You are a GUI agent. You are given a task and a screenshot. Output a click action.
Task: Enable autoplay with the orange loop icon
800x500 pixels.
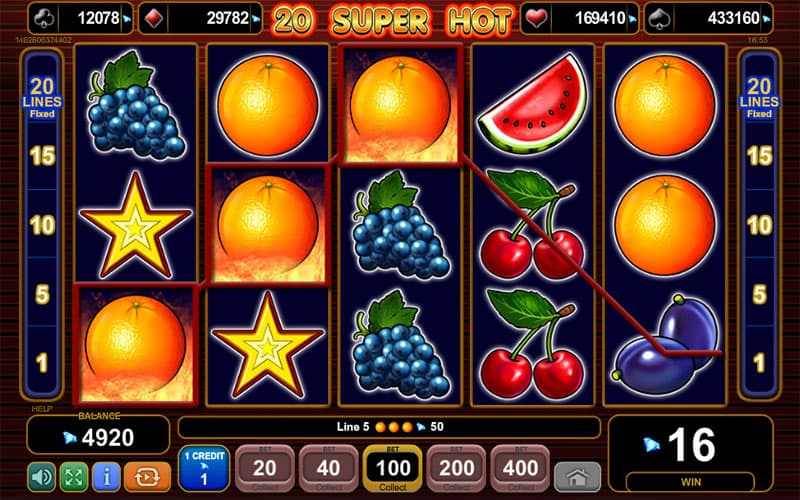coord(147,477)
